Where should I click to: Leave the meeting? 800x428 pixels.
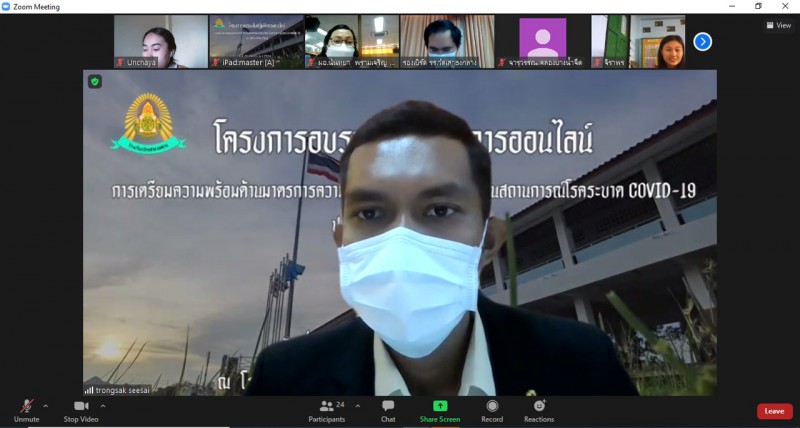coord(774,411)
